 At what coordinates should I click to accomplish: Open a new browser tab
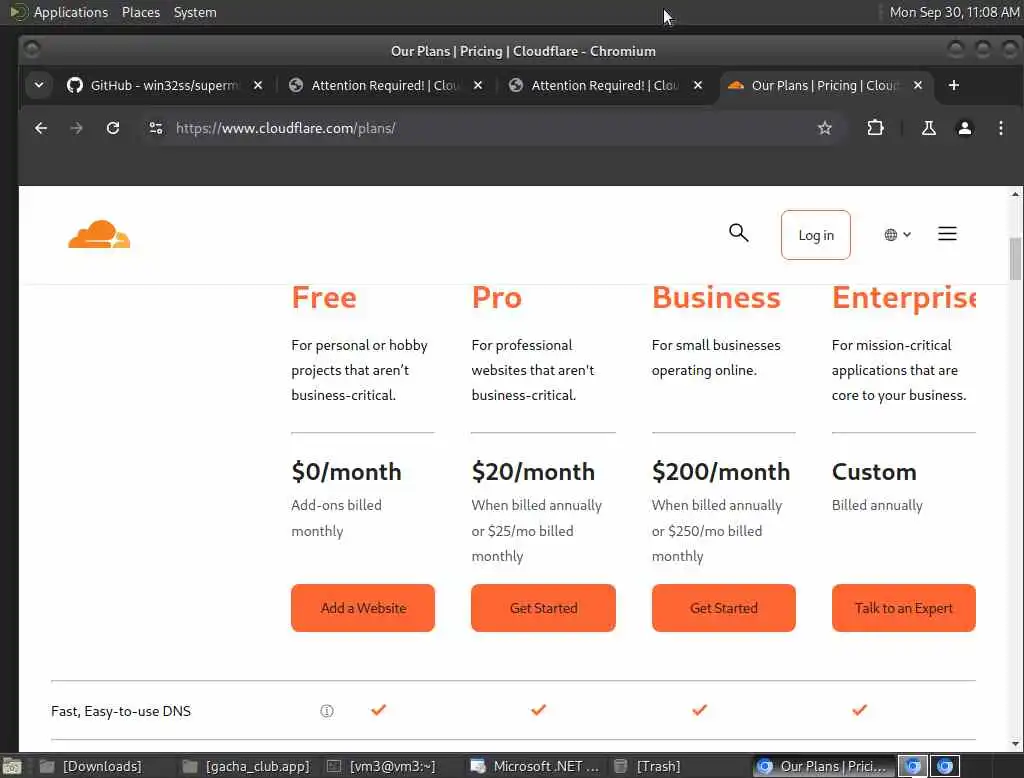(953, 85)
